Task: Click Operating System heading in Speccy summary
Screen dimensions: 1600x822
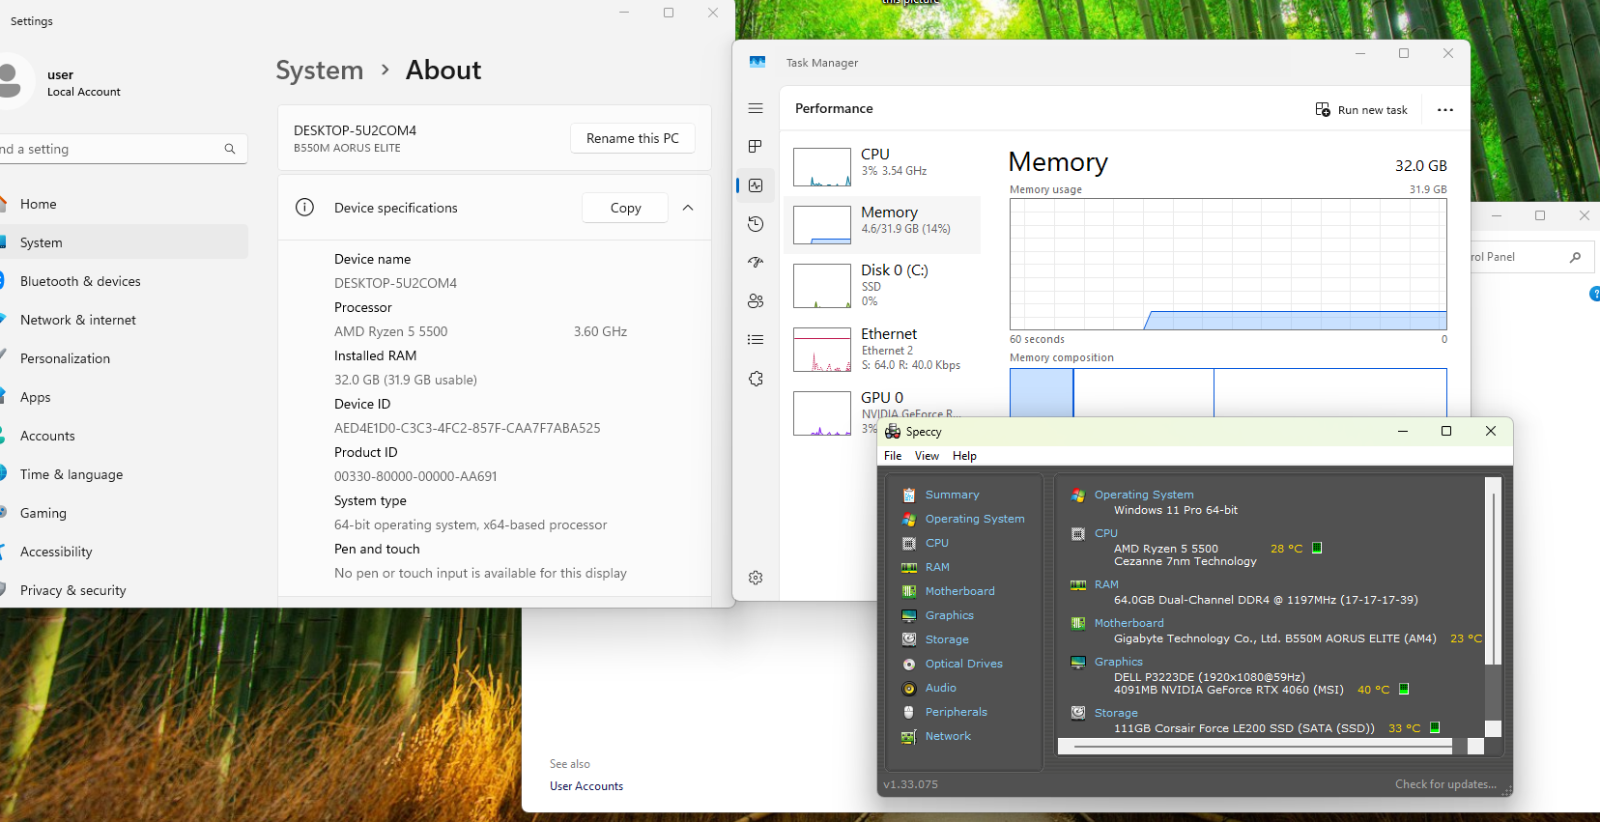Action: 1144,495
